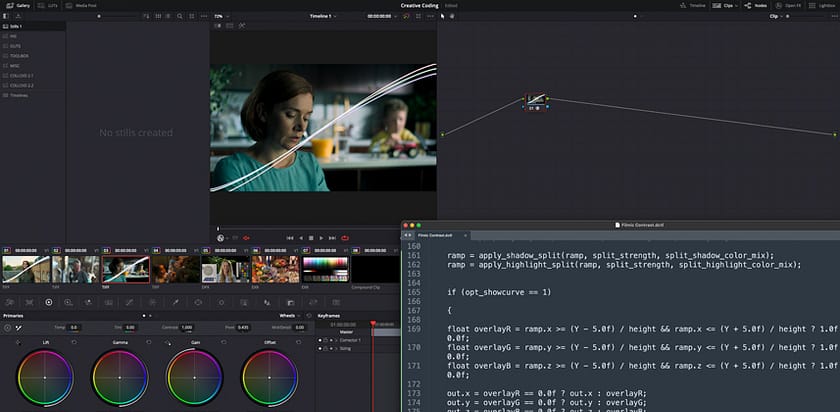Click the Lift color wheel
840x412 pixels.
click(x=44, y=378)
